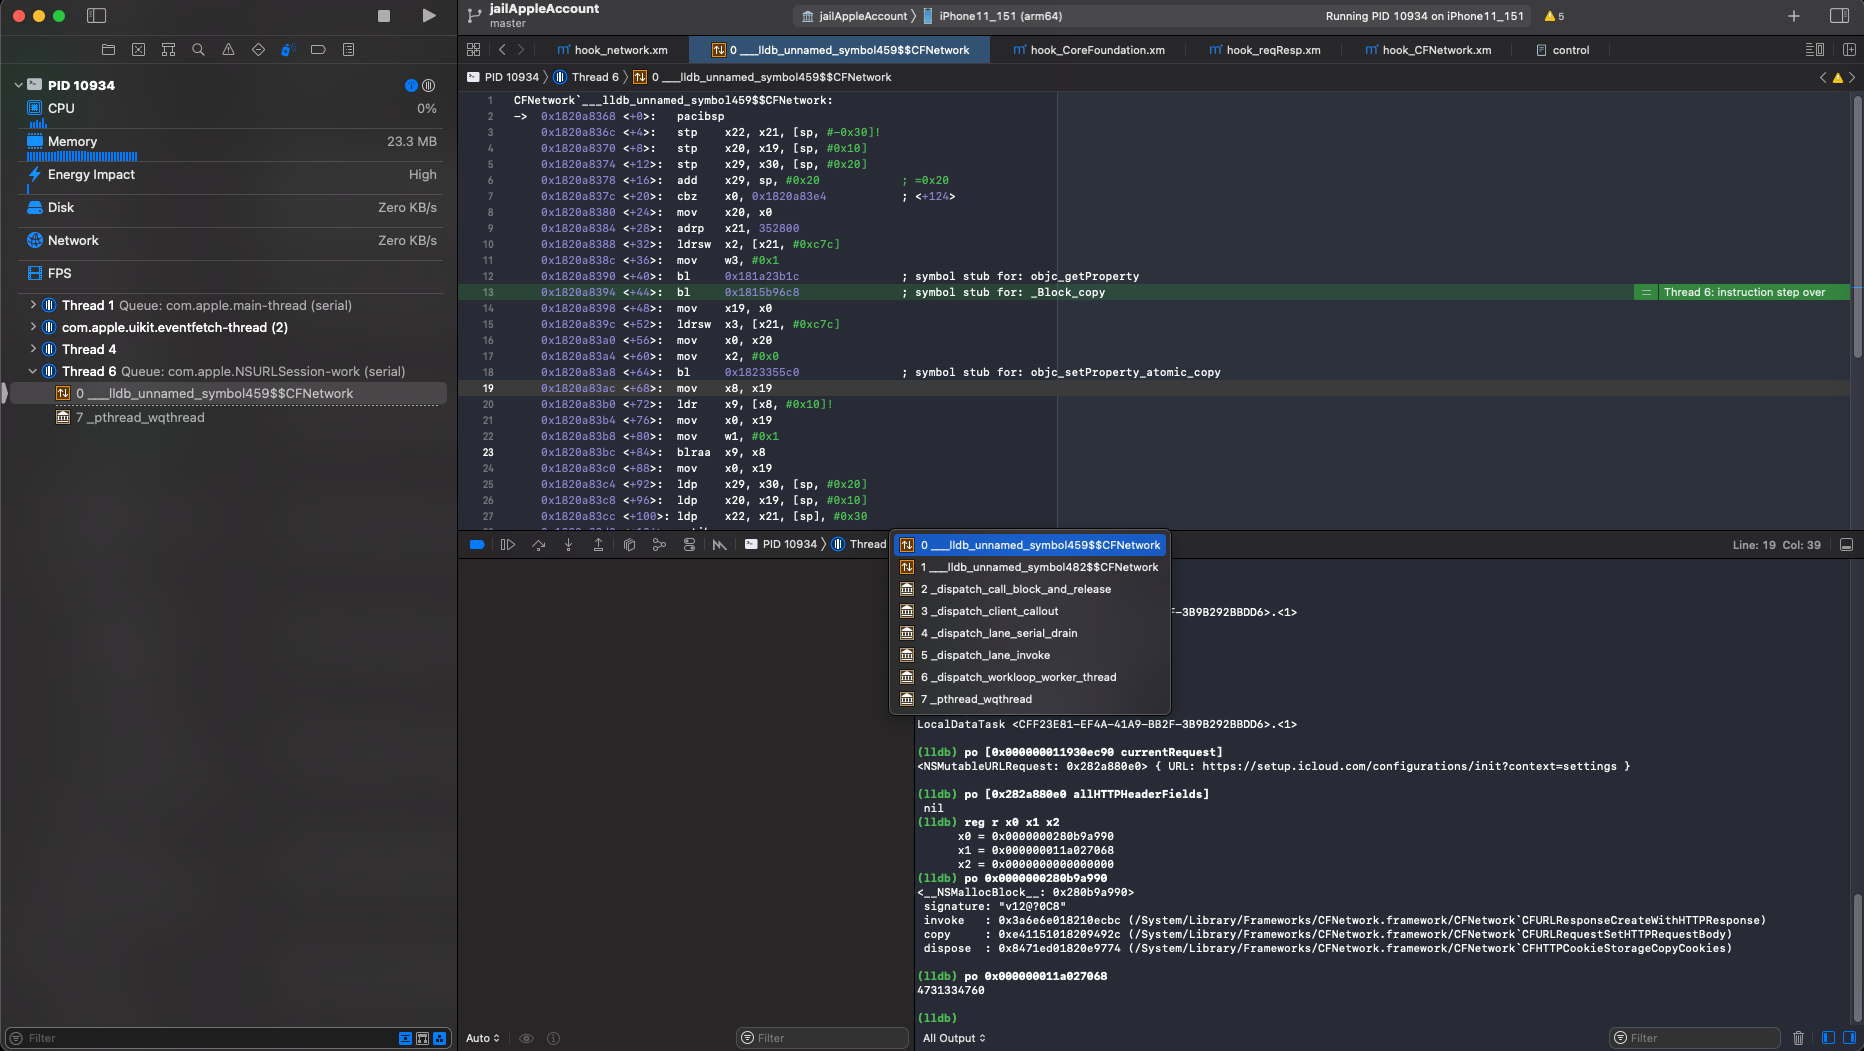Open the Project navigator folder icon

point(109,49)
